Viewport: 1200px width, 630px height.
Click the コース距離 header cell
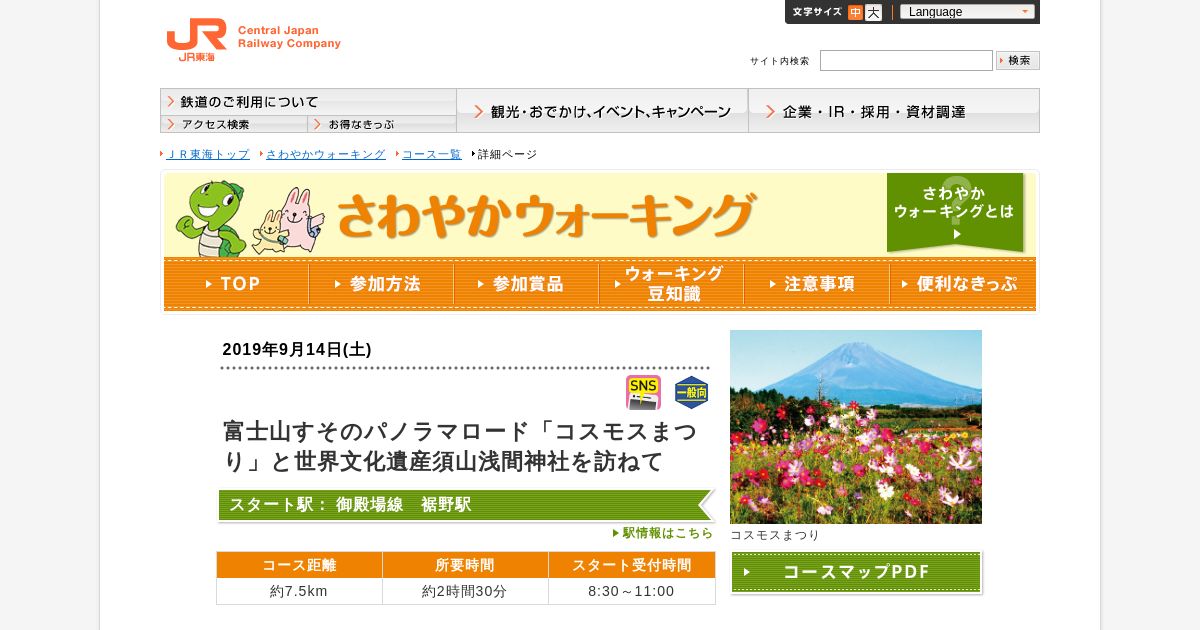[299, 565]
